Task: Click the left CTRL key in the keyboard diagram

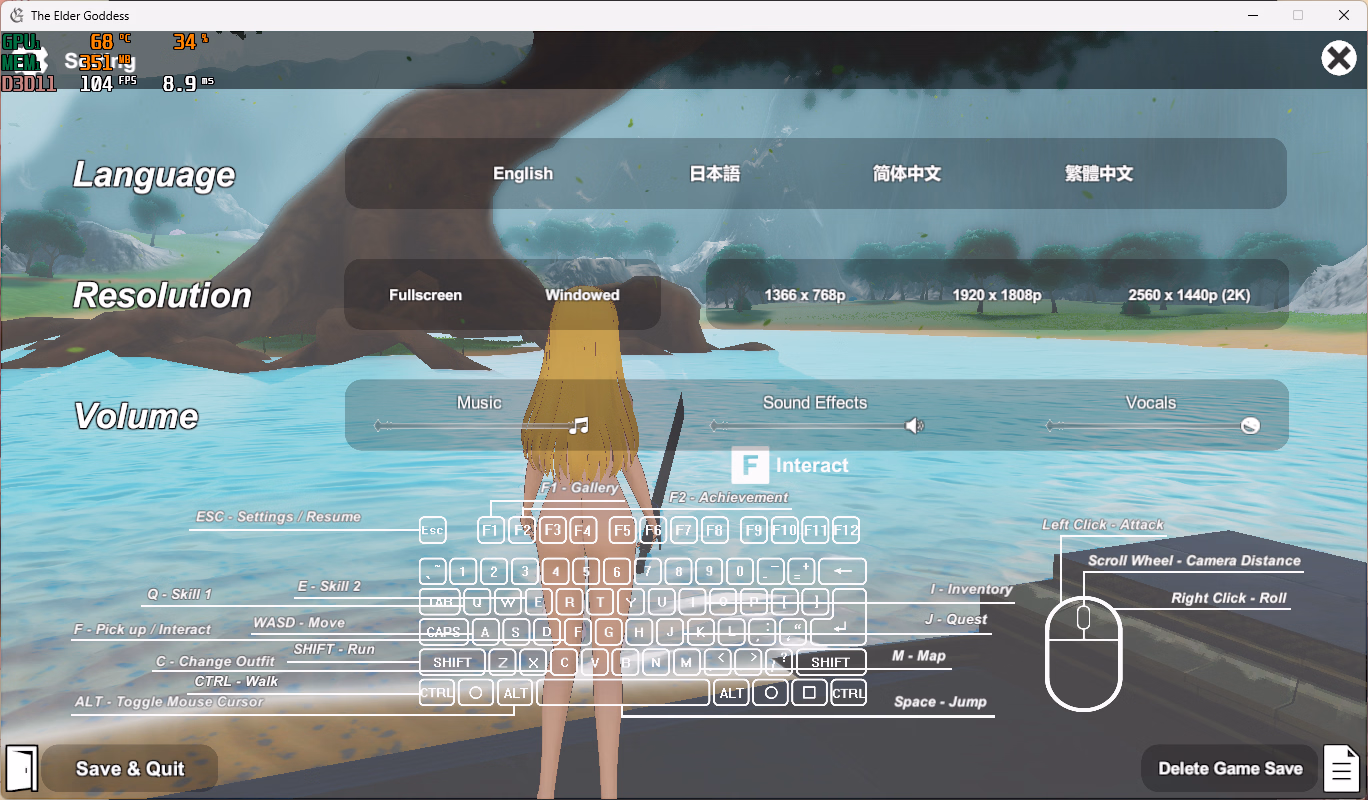Action: click(436, 692)
